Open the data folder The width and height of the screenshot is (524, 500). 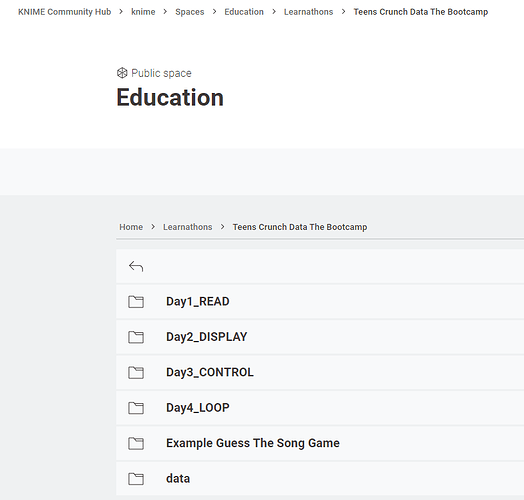pyautogui.click(x=178, y=479)
